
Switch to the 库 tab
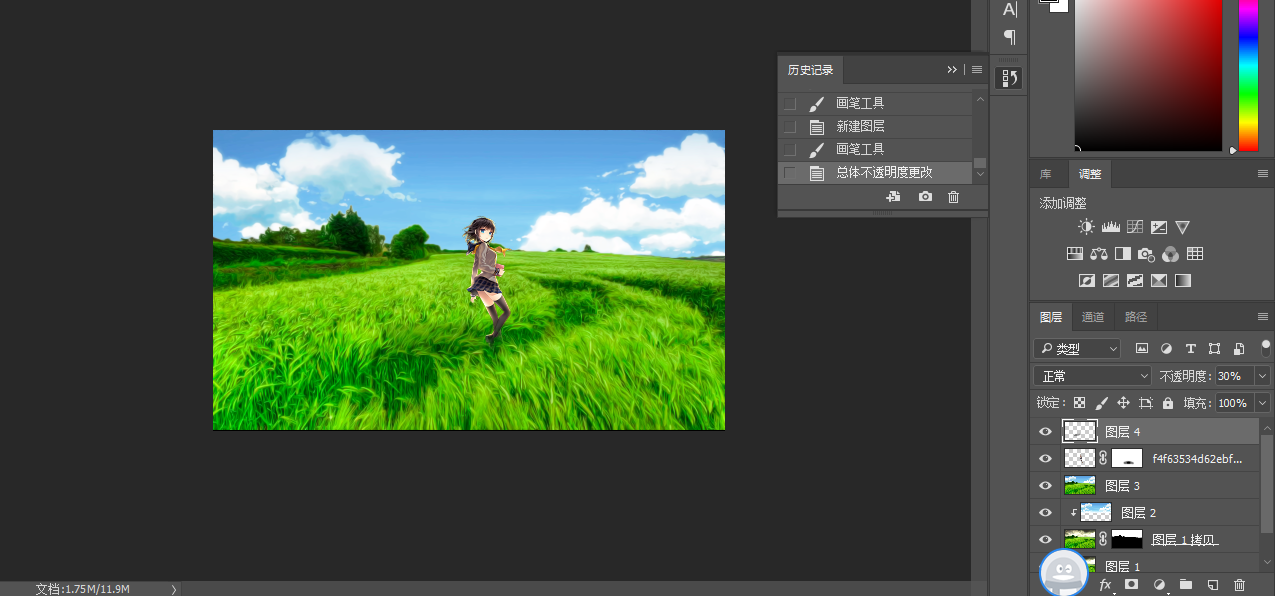click(1046, 174)
